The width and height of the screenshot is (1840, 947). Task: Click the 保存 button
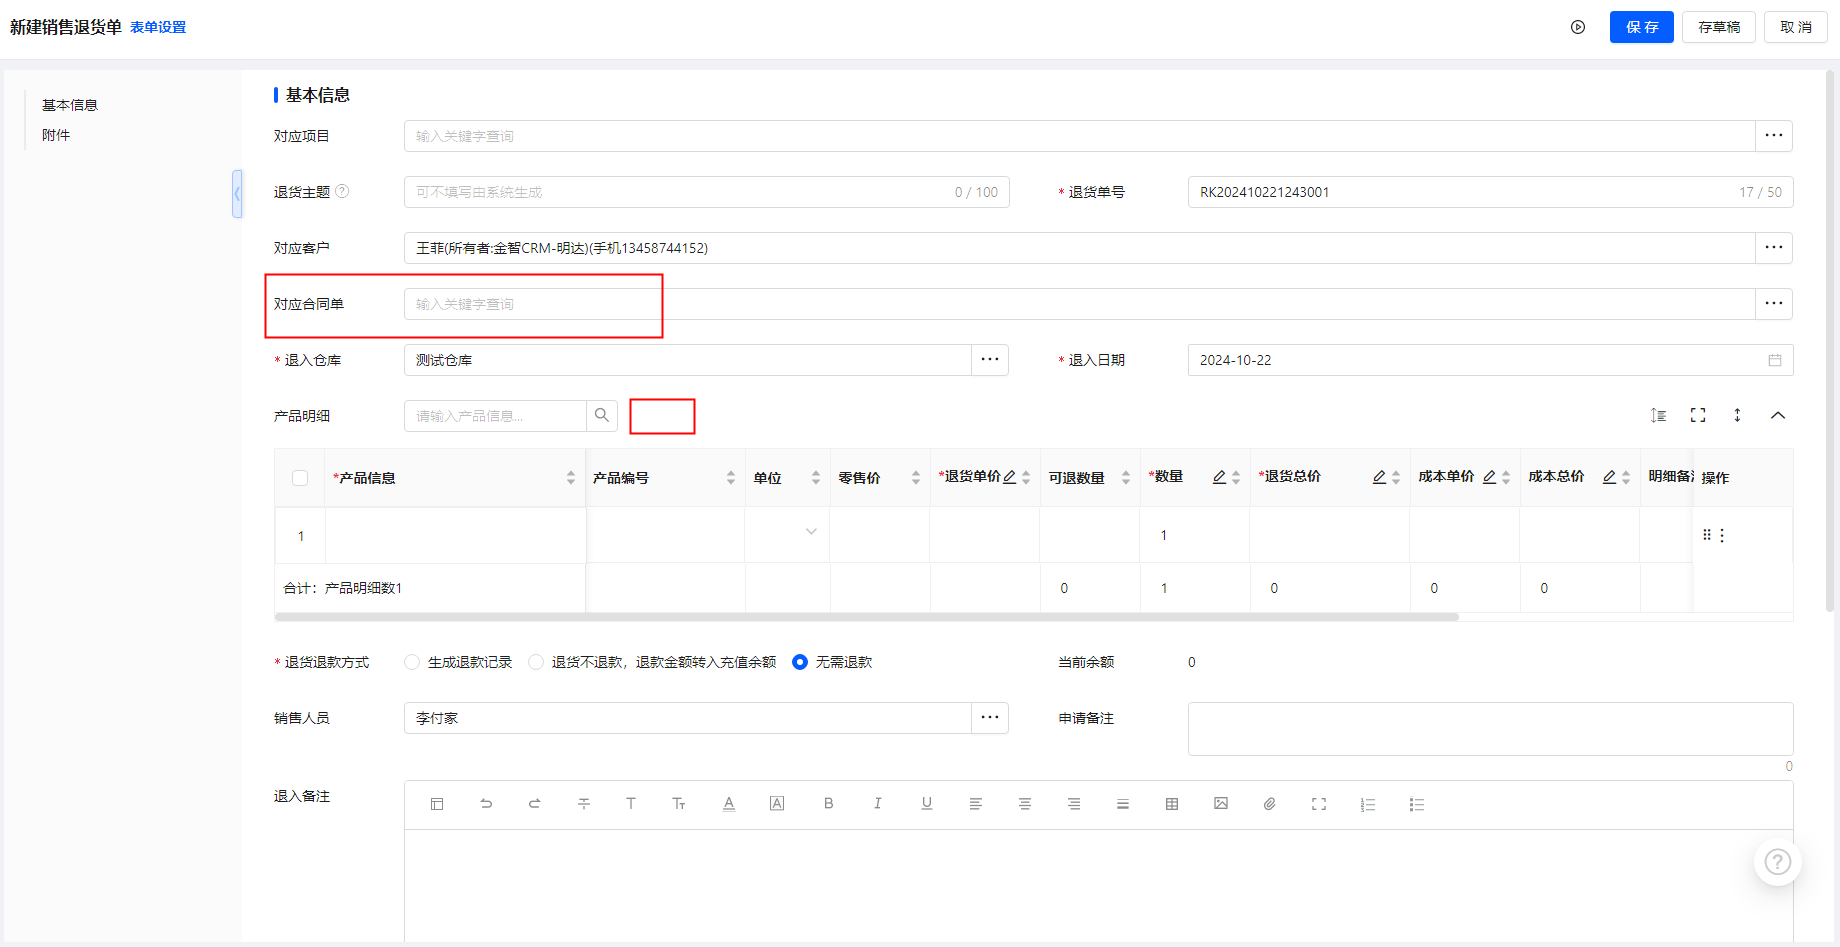pos(1641,27)
